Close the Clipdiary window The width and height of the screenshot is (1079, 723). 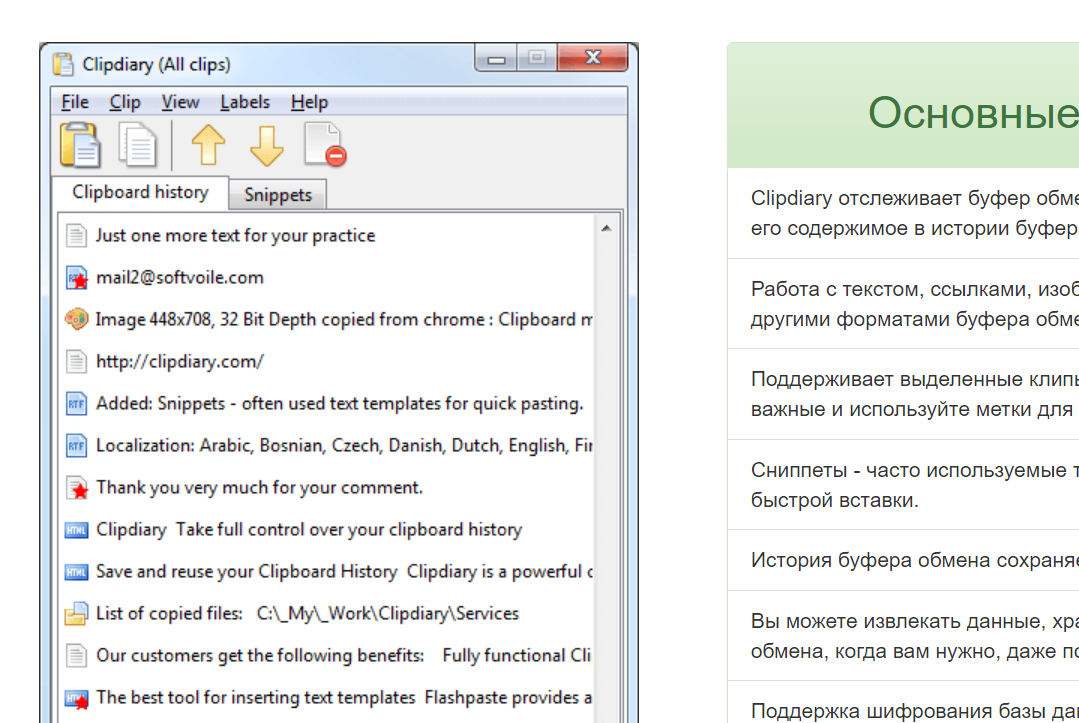[593, 58]
